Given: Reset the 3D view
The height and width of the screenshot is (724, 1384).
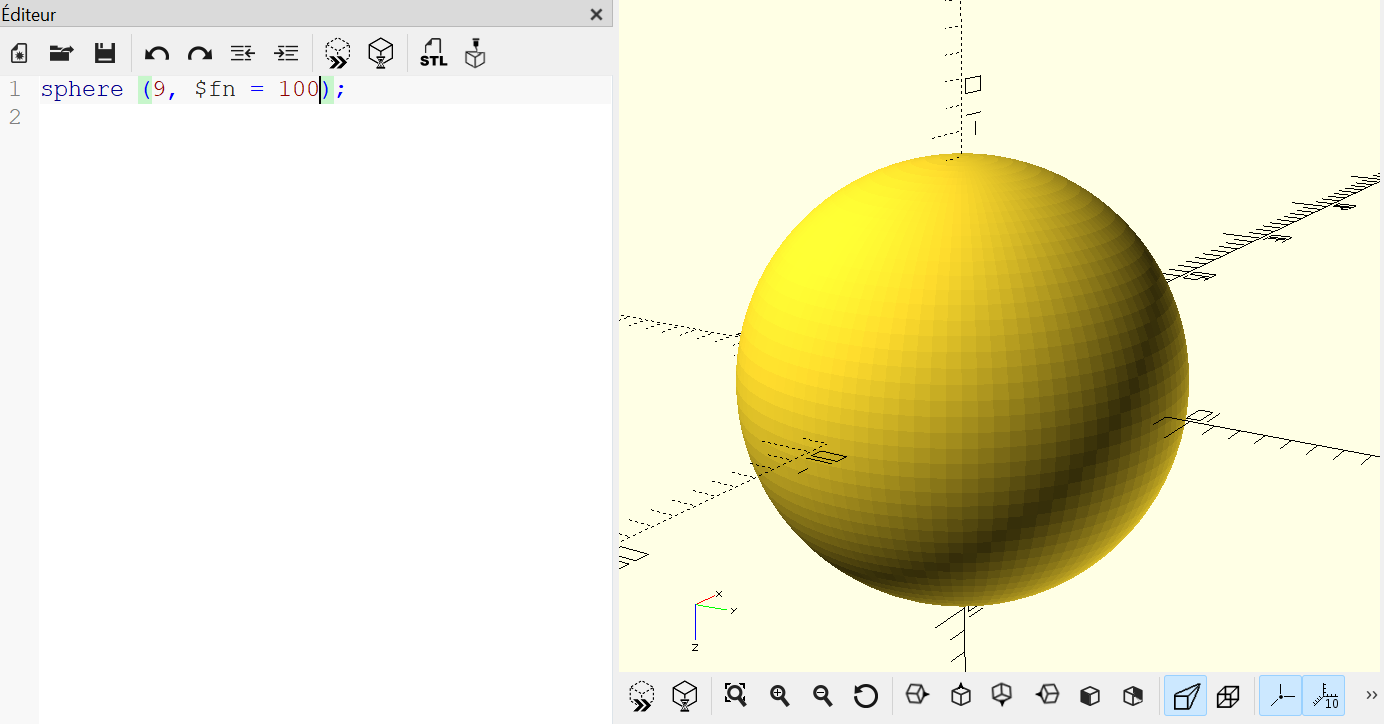Looking at the screenshot, I should [866, 695].
